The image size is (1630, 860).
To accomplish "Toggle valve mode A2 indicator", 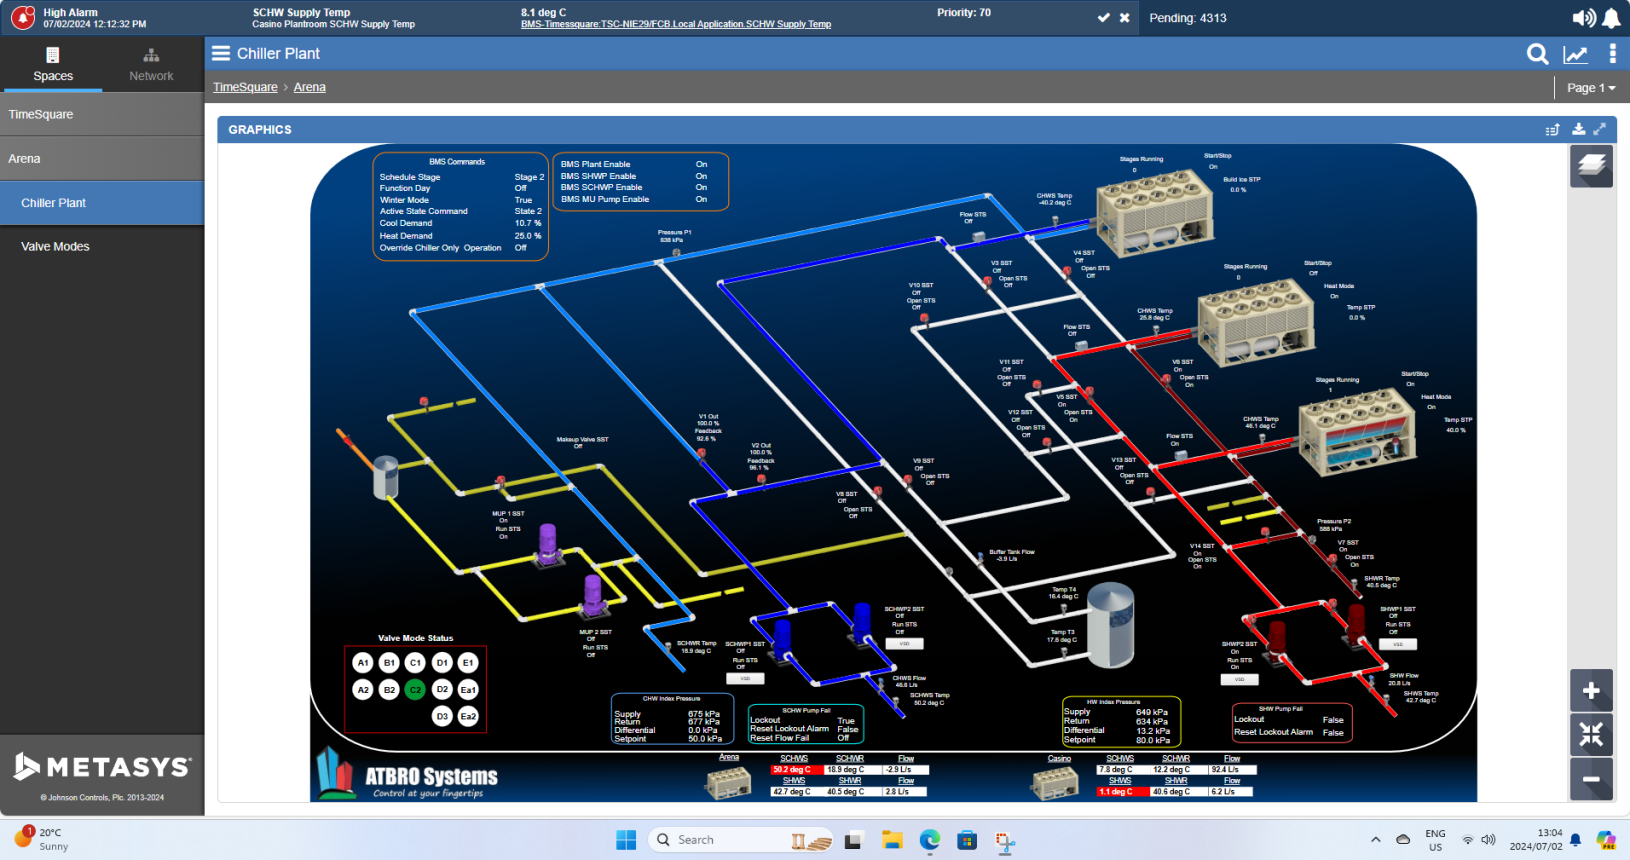I will 363,690.
